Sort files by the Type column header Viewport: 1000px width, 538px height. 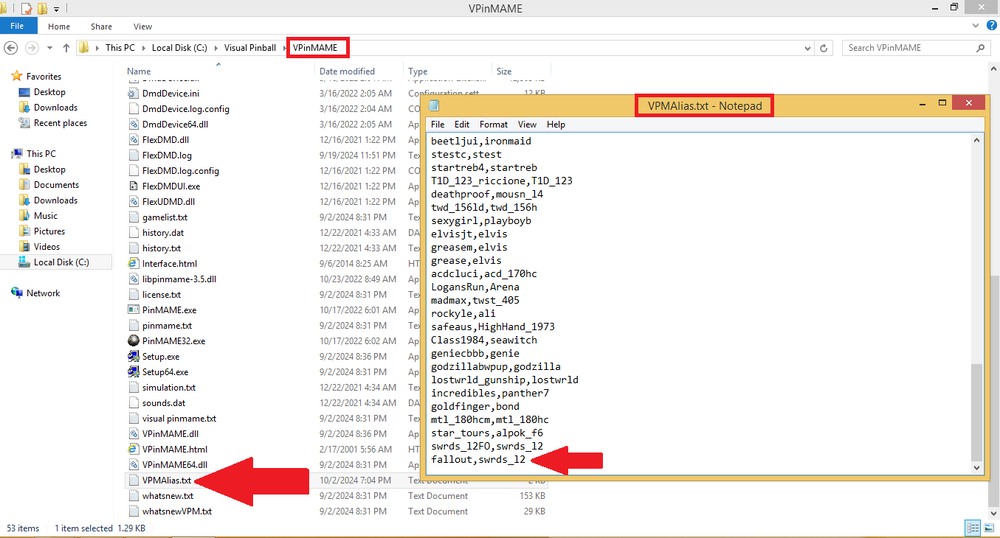[x=418, y=71]
